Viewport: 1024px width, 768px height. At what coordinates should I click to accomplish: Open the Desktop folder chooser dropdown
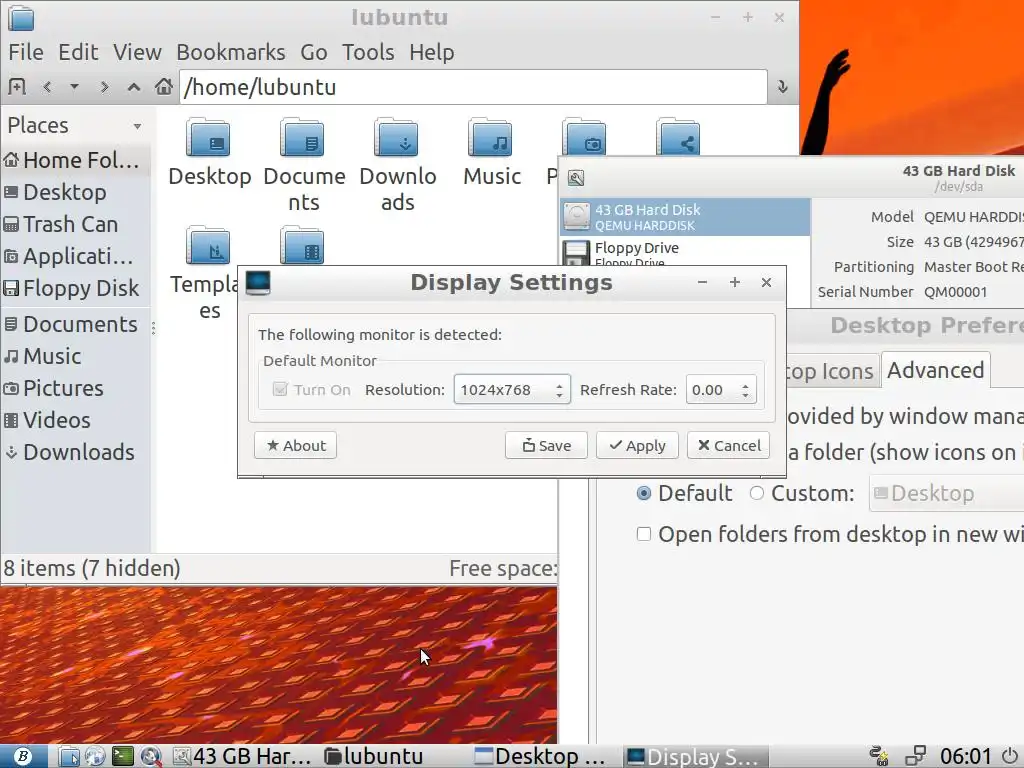947,493
